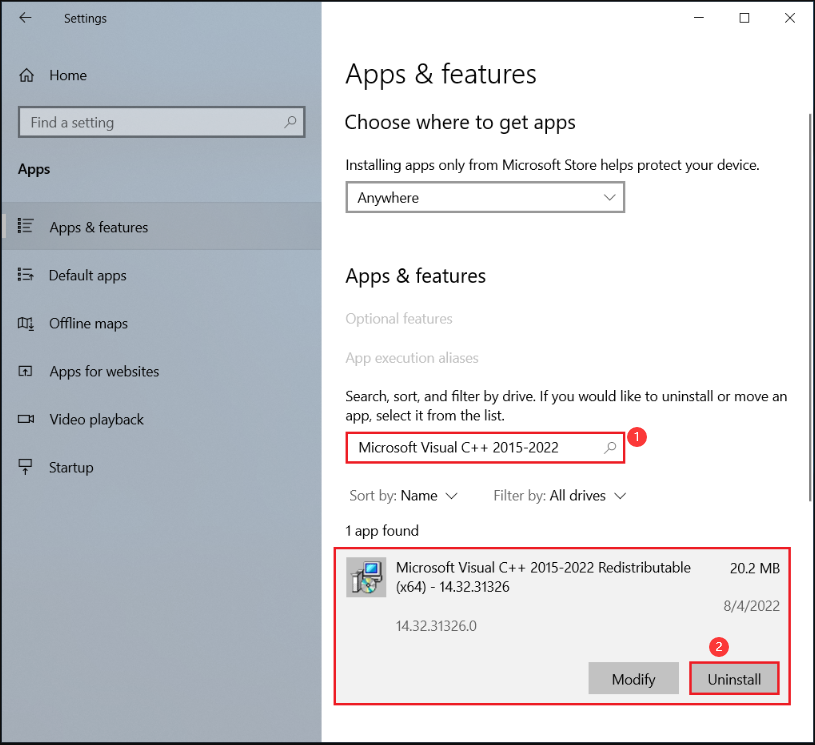Click the Apps & features sidebar icon
This screenshot has height=745, width=815.
(27, 227)
